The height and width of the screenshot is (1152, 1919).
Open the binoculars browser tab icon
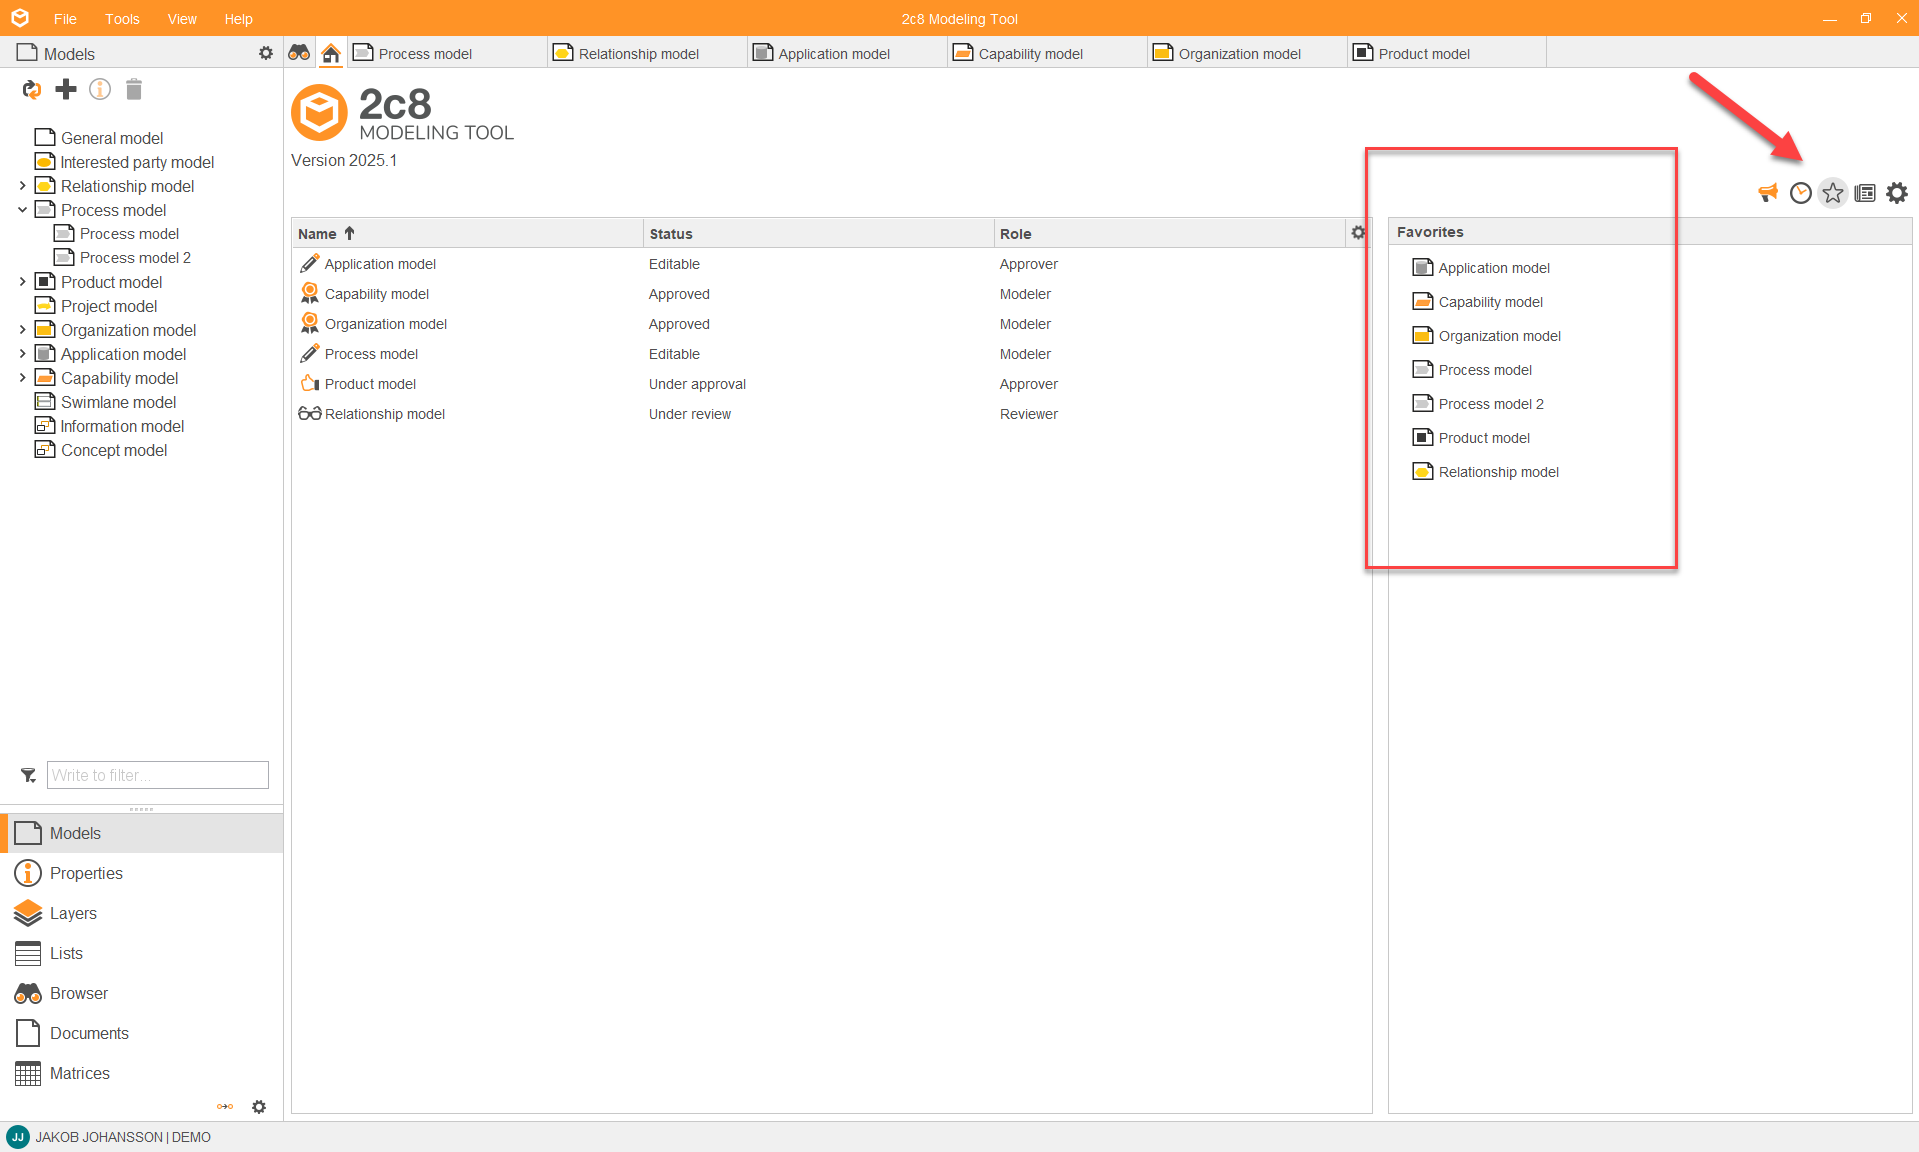tap(299, 52)
